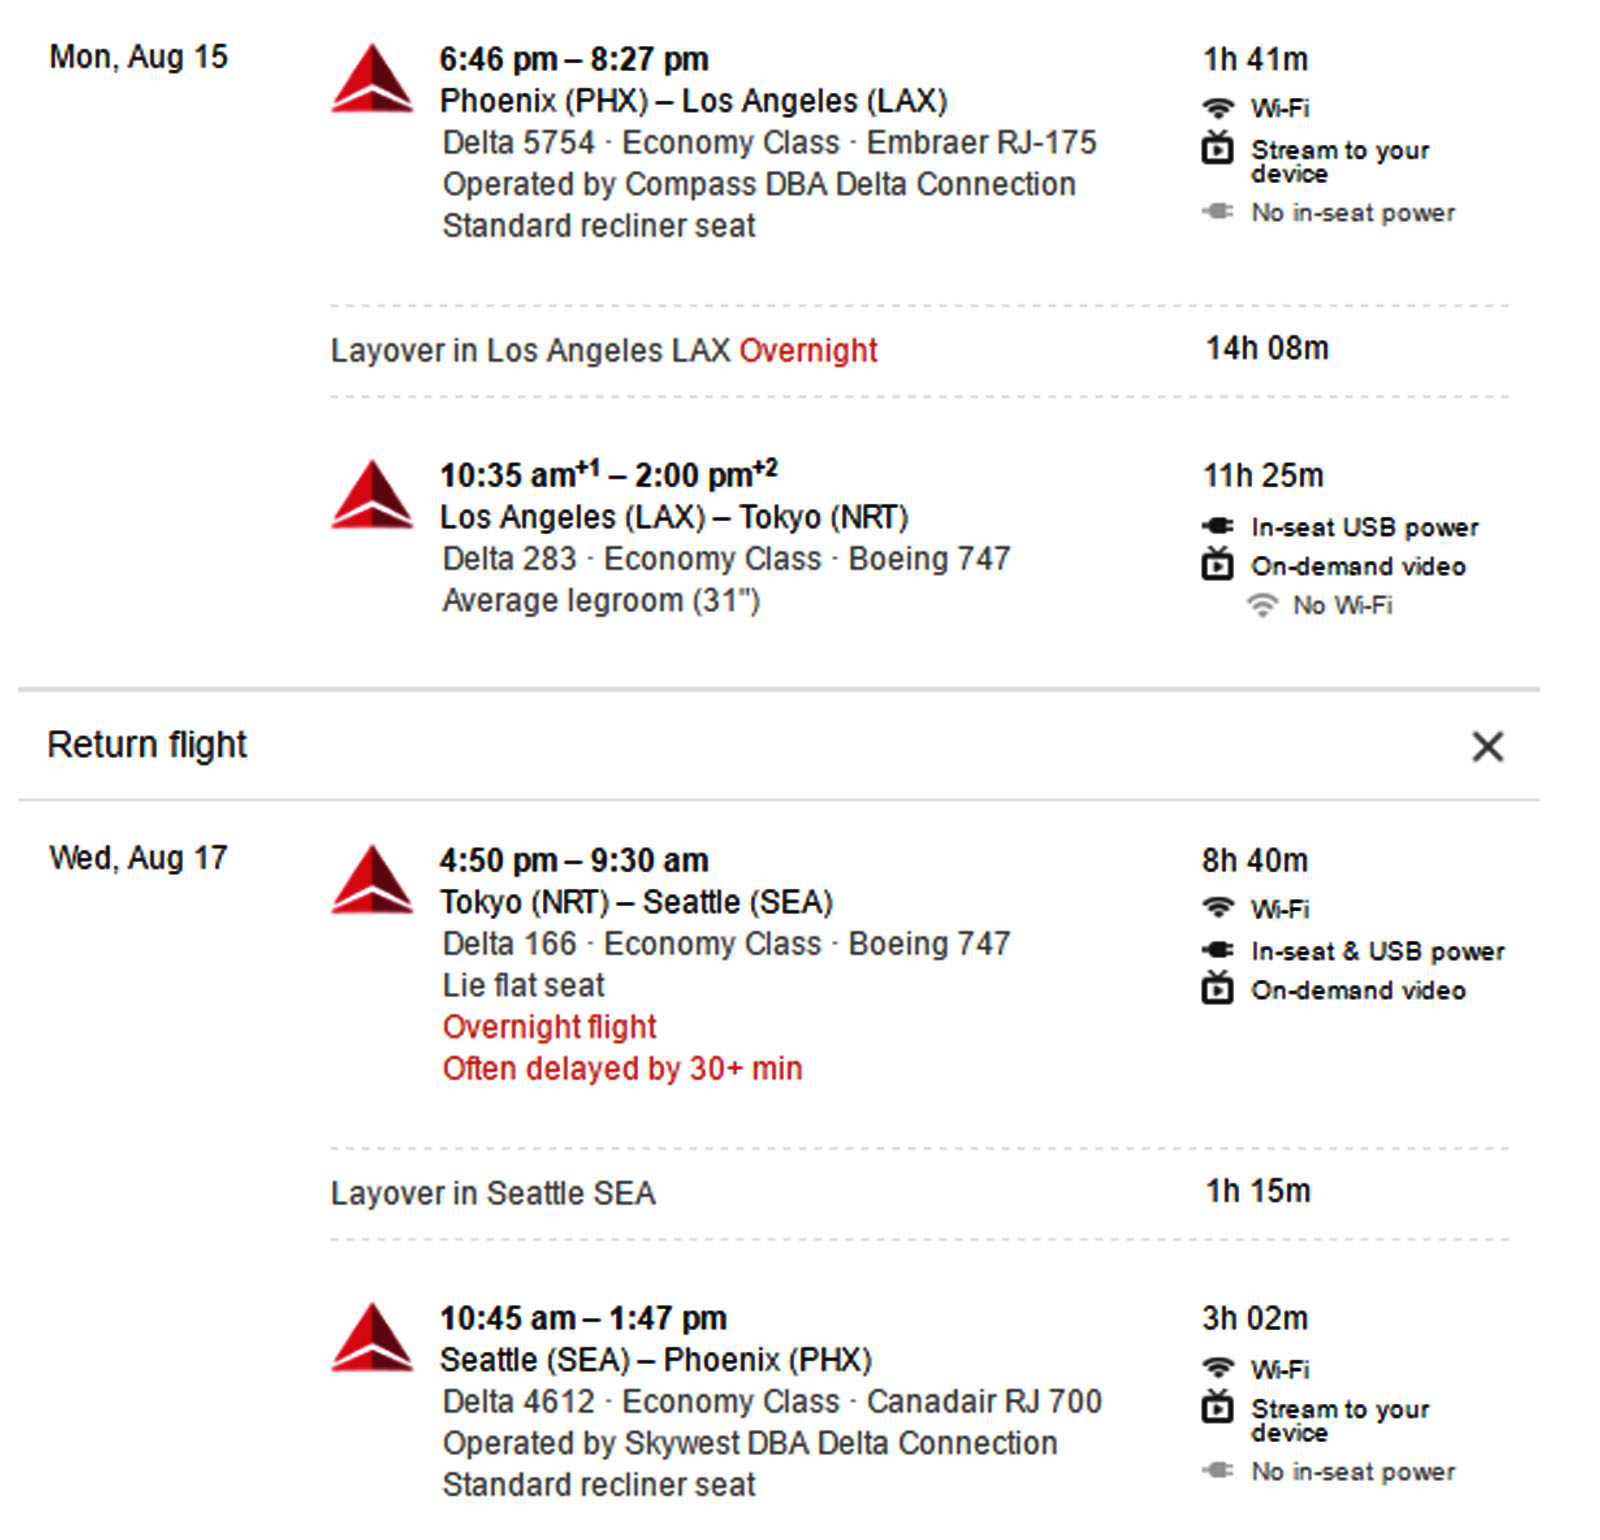Click On-demand video icon for Tokyo–Seattle flight
1600x1540 pixels.
[x=1217, y=989]
